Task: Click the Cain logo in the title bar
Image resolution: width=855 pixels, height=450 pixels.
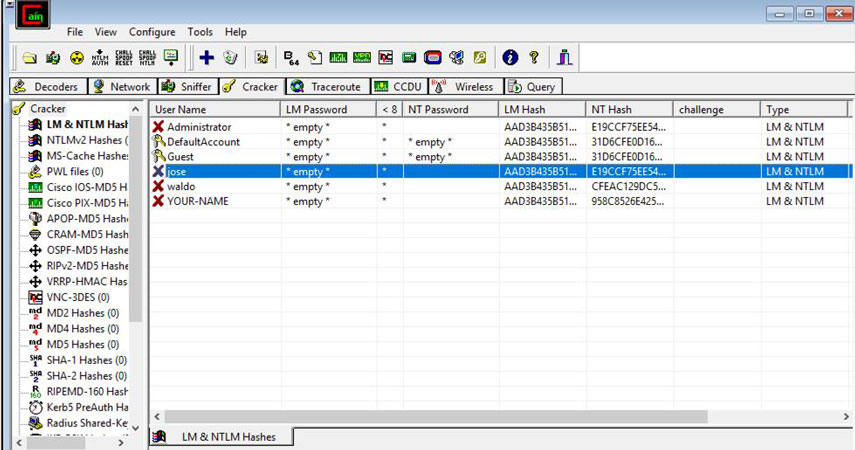Action: [x=33, y=15]
